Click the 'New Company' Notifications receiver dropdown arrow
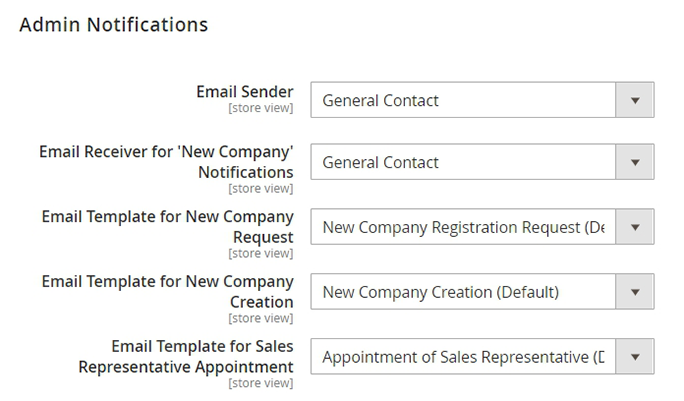The image size is (684, 401). coord(634,163)
